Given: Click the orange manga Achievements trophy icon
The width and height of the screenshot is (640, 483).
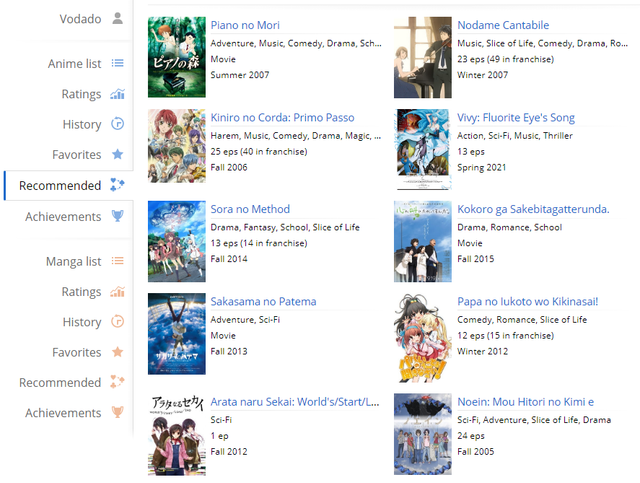Looking at the screenshot, I should [x=118, y=412].
